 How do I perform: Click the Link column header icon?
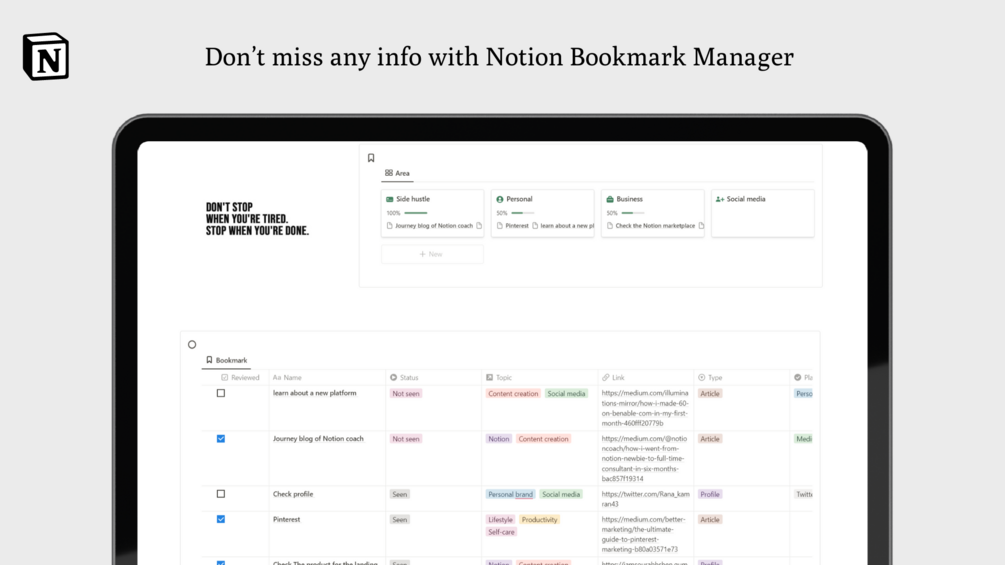(x=606, y=377)
